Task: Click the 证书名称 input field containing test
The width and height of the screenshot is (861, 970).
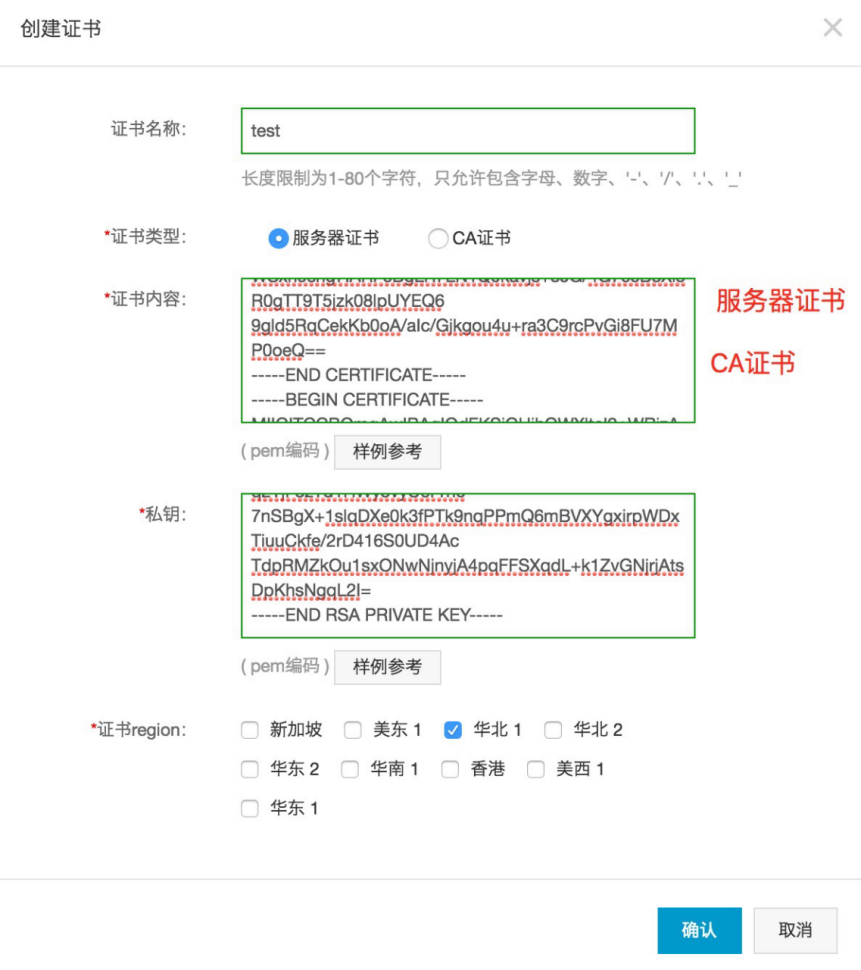Action: (467, 131)
